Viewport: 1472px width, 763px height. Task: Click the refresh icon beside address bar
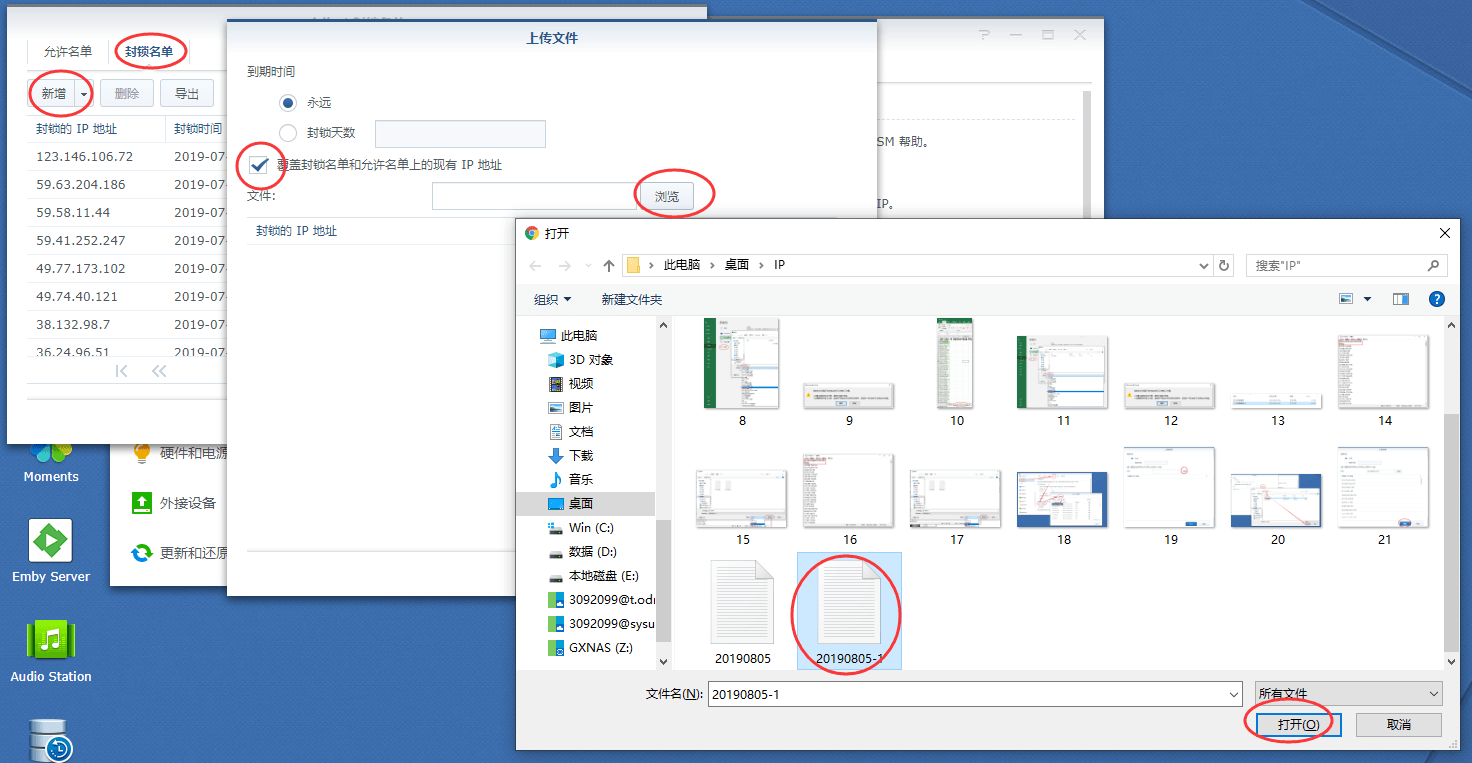(1224, 266)
